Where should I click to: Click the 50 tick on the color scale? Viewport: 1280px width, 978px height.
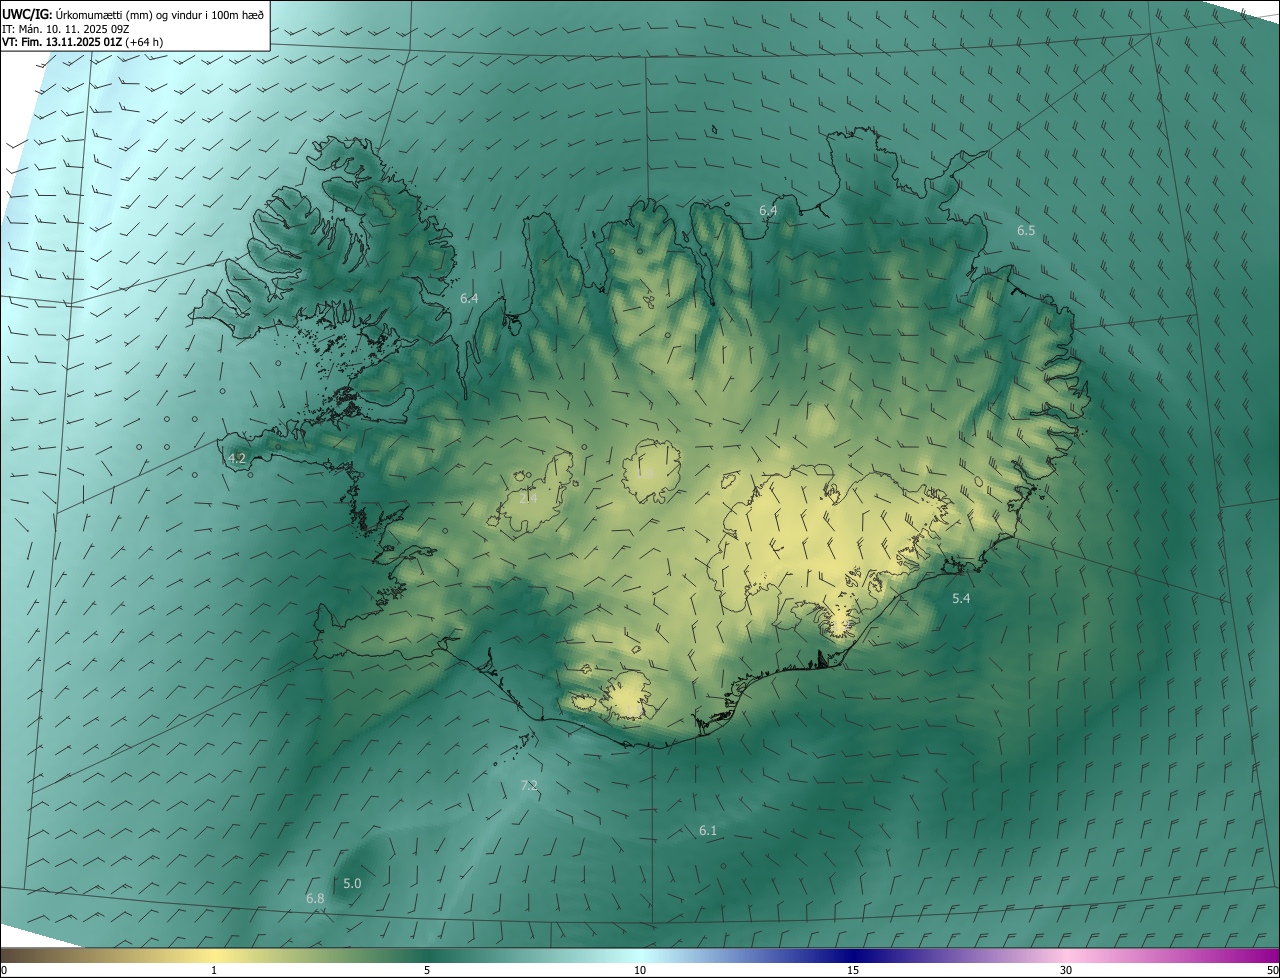1272,971
